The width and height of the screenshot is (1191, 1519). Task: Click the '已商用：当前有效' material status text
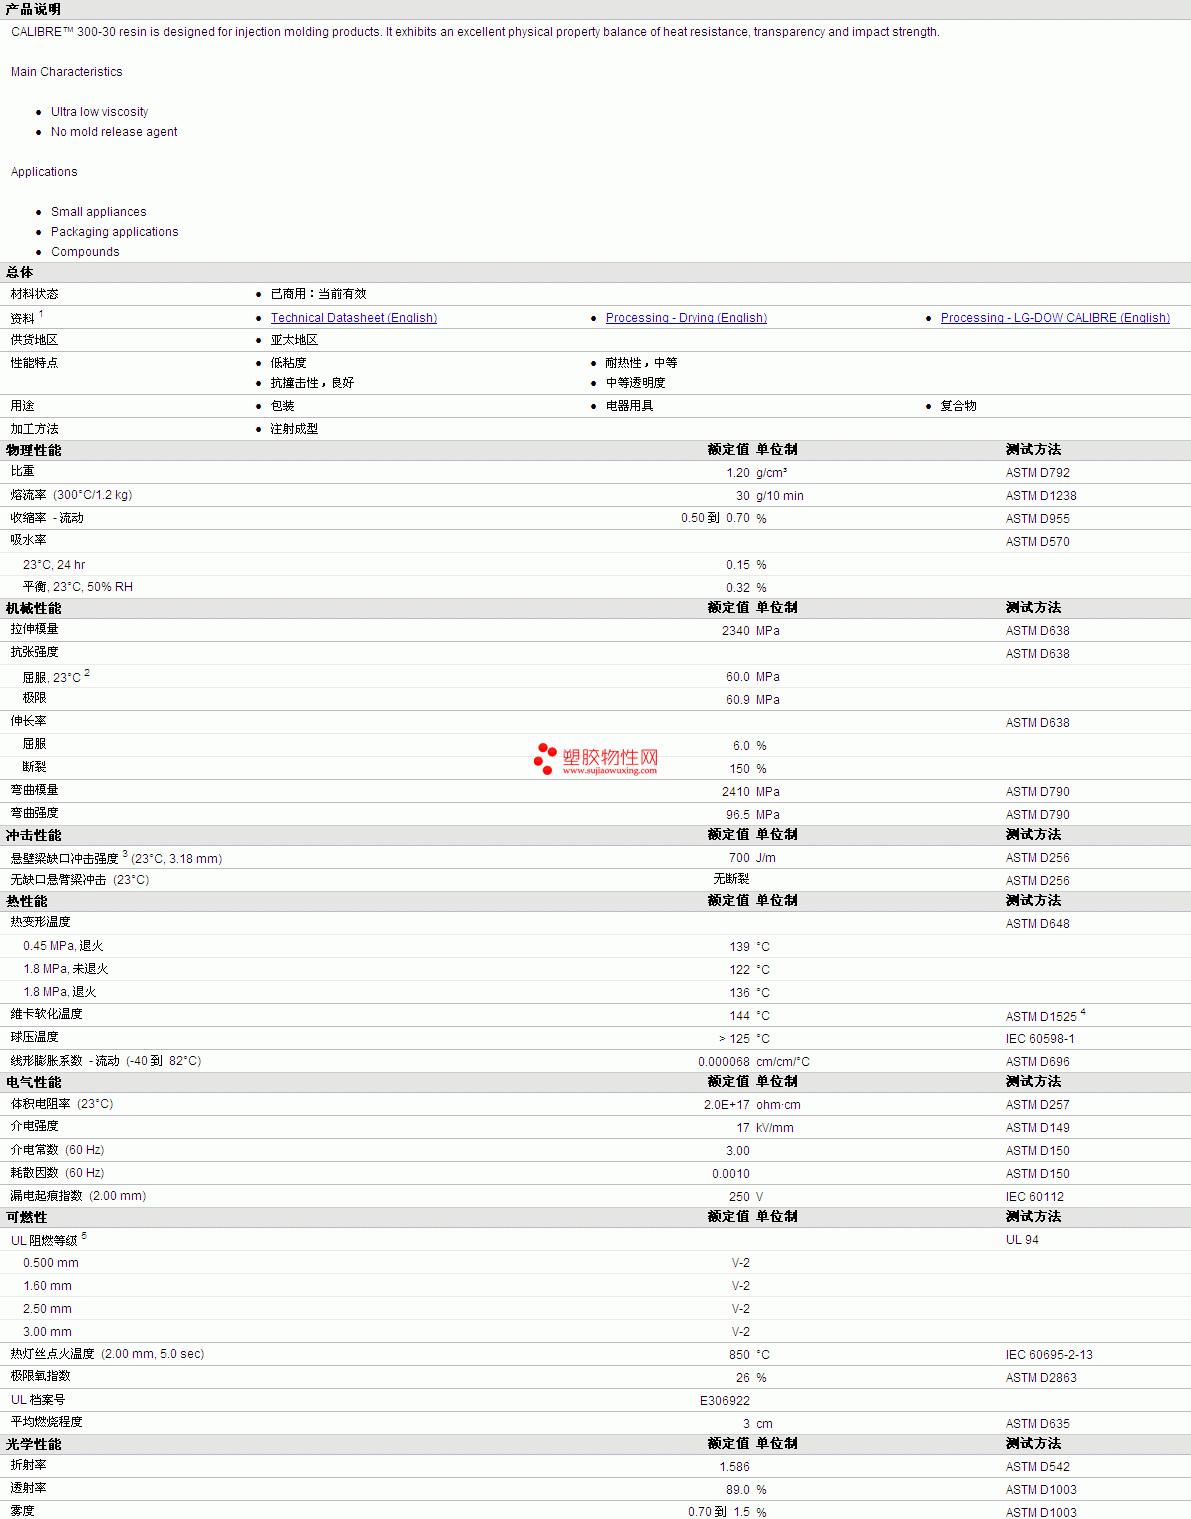[x=318, y=294]
